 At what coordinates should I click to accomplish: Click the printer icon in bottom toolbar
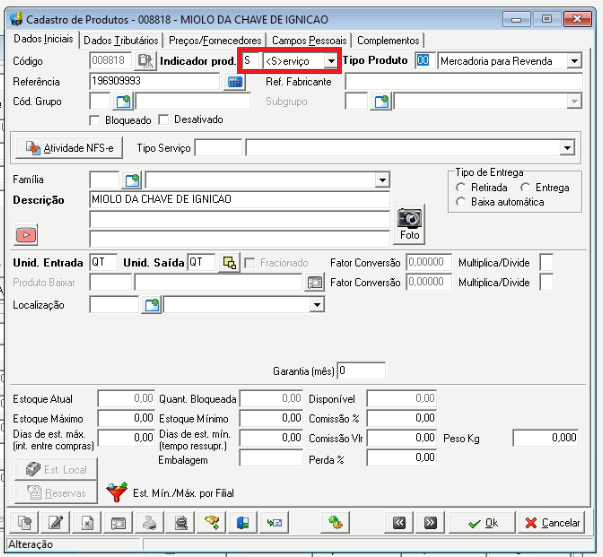pos(150,522)
